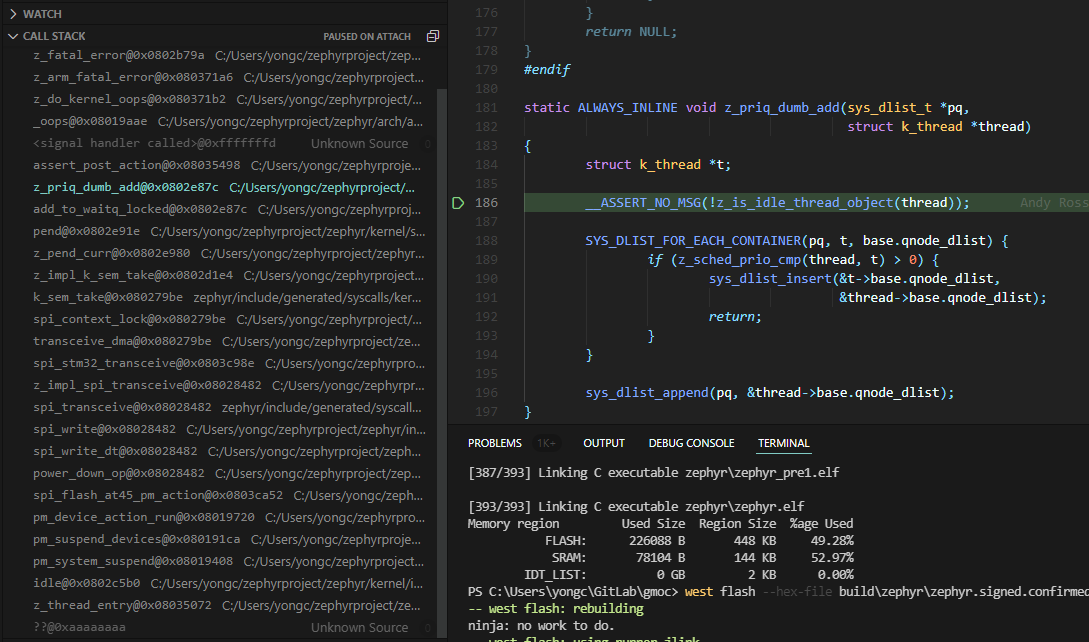Viewport: 1089px width, 642px height.
Task: Click __ASSERT_NO_MSG on line 186
Action: (643, 203)
